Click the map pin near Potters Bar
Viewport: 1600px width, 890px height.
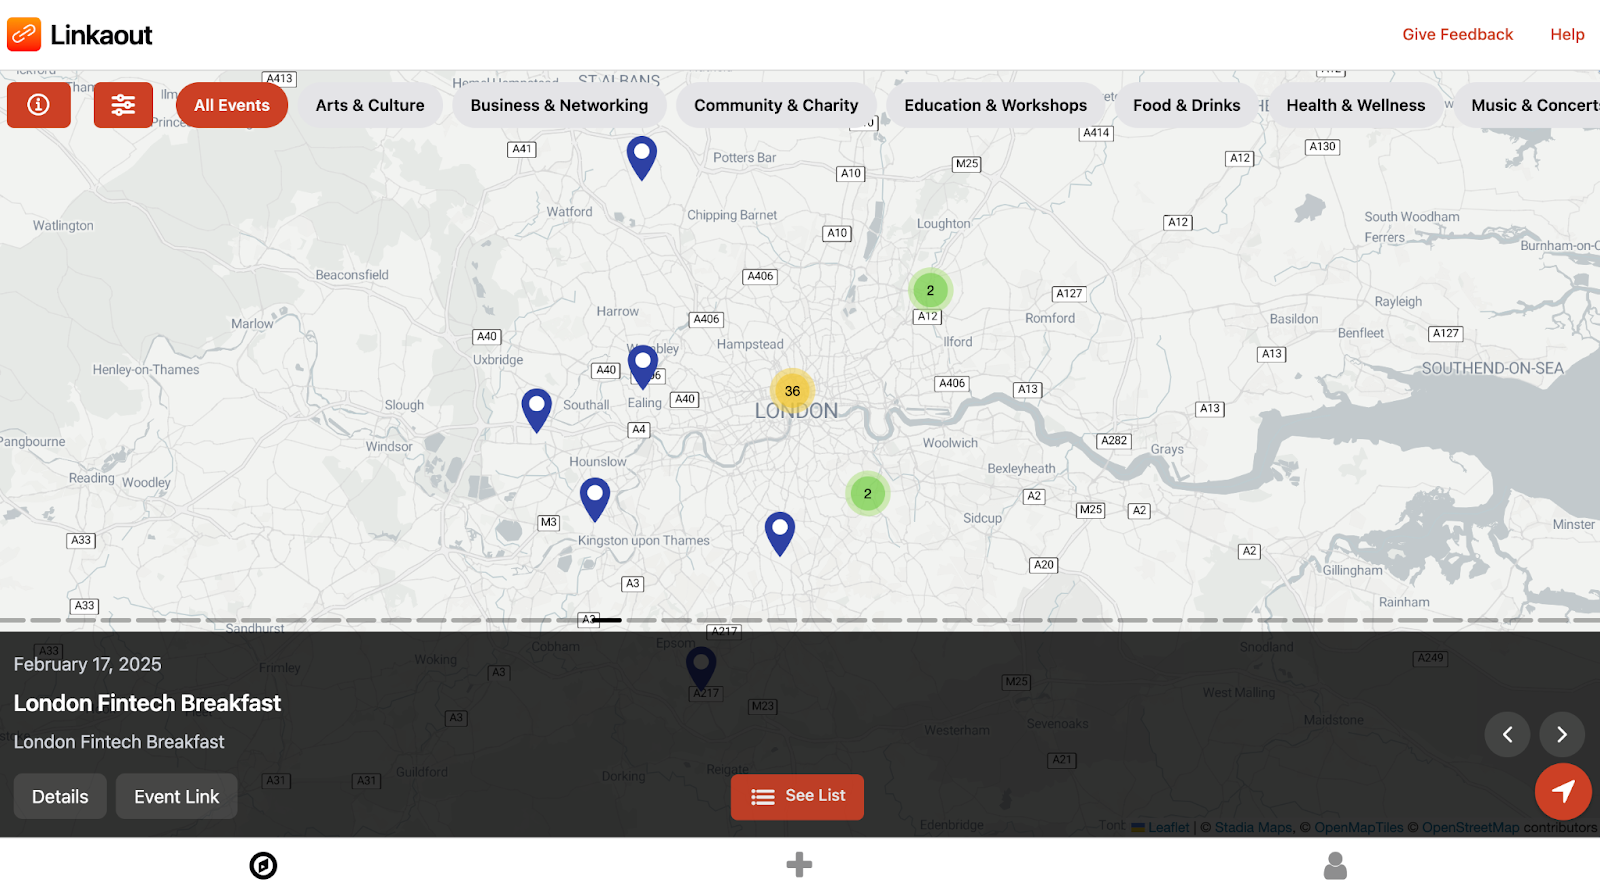642,158
